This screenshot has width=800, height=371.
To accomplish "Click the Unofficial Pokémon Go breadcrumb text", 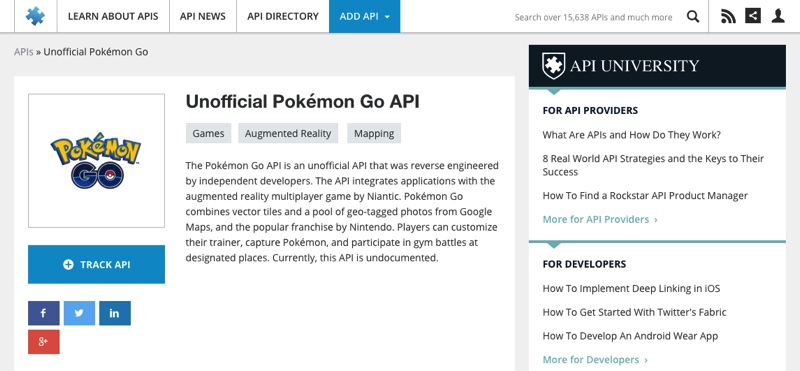I will (96, 52).
